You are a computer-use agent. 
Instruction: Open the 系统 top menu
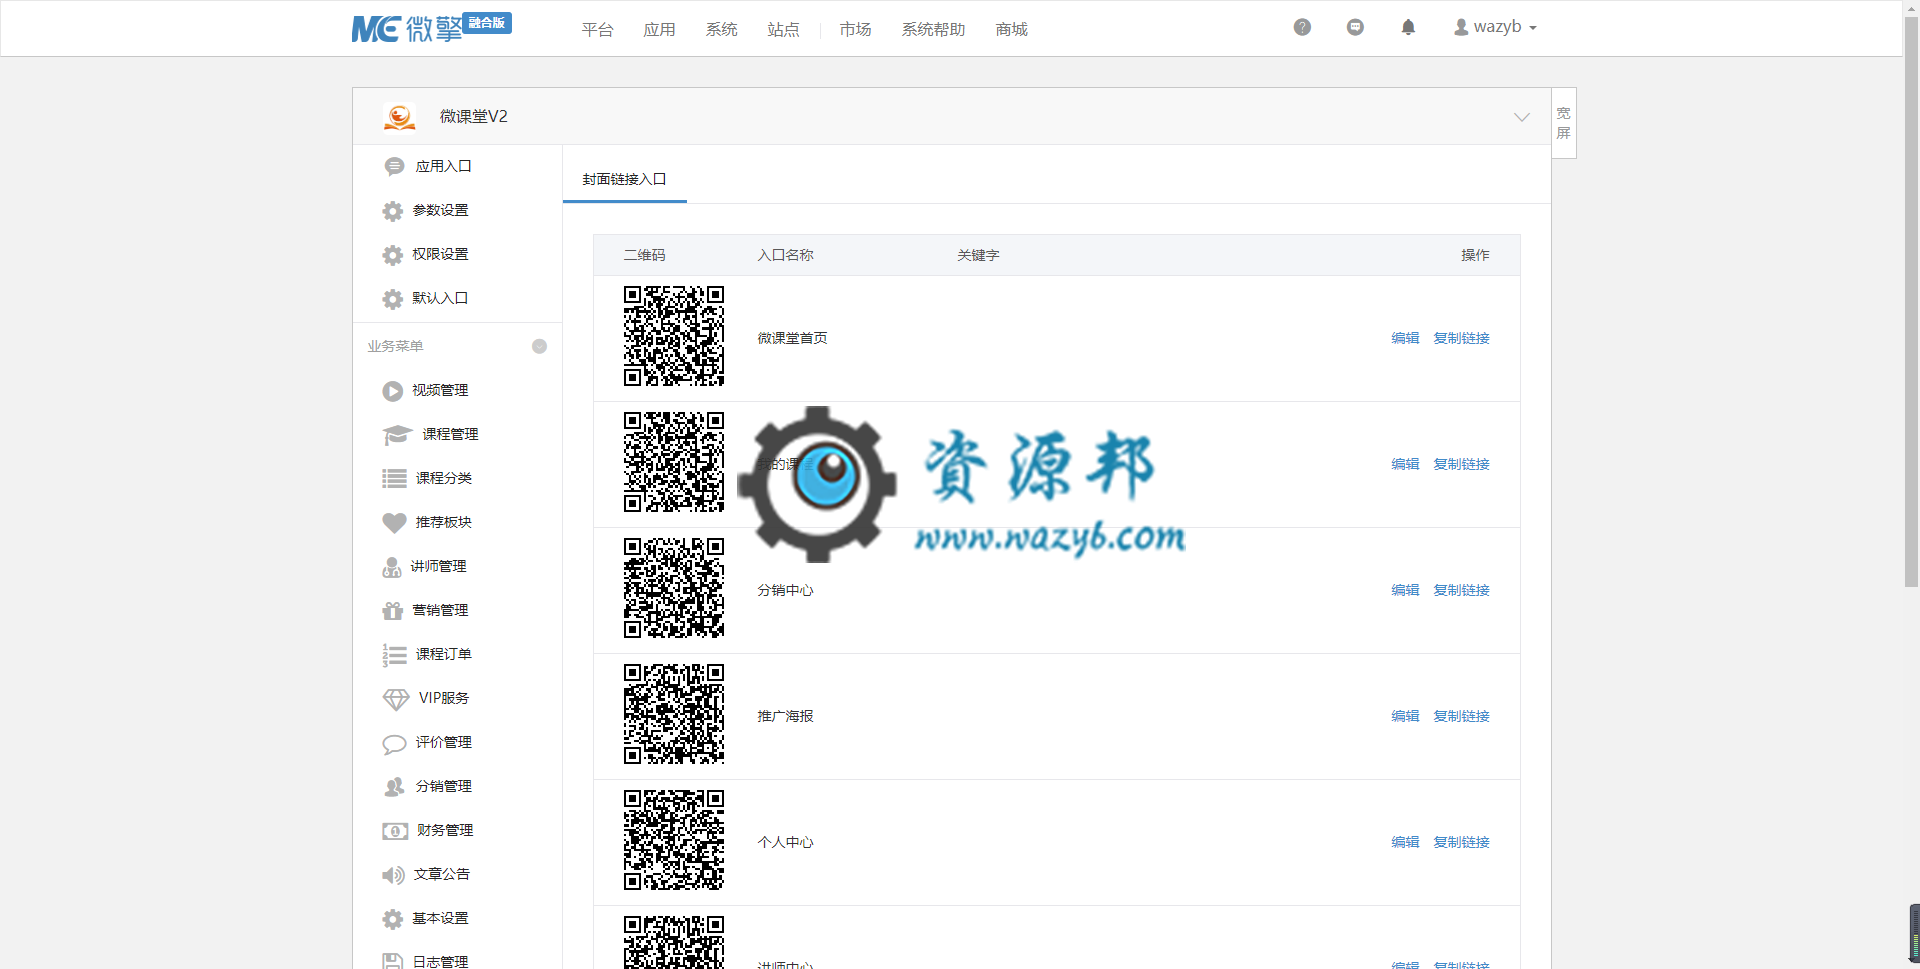click(721, 29)
